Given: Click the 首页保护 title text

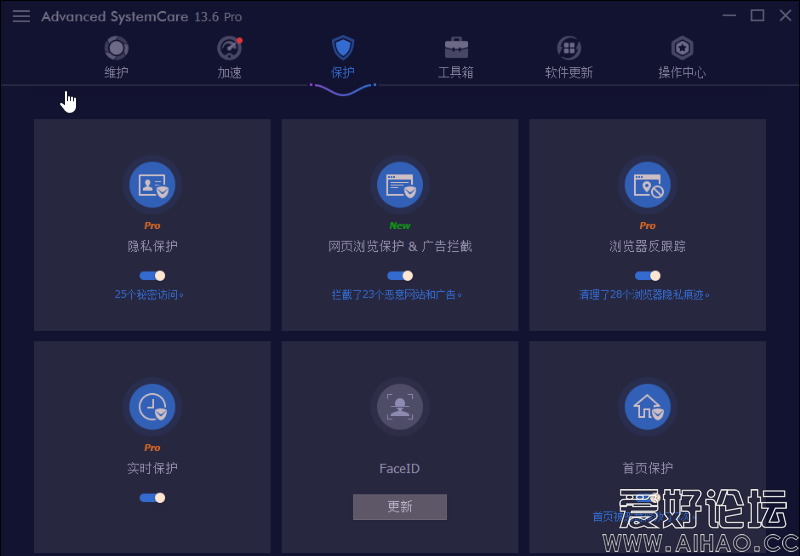Looking at the screenshot, I should 647,468.
